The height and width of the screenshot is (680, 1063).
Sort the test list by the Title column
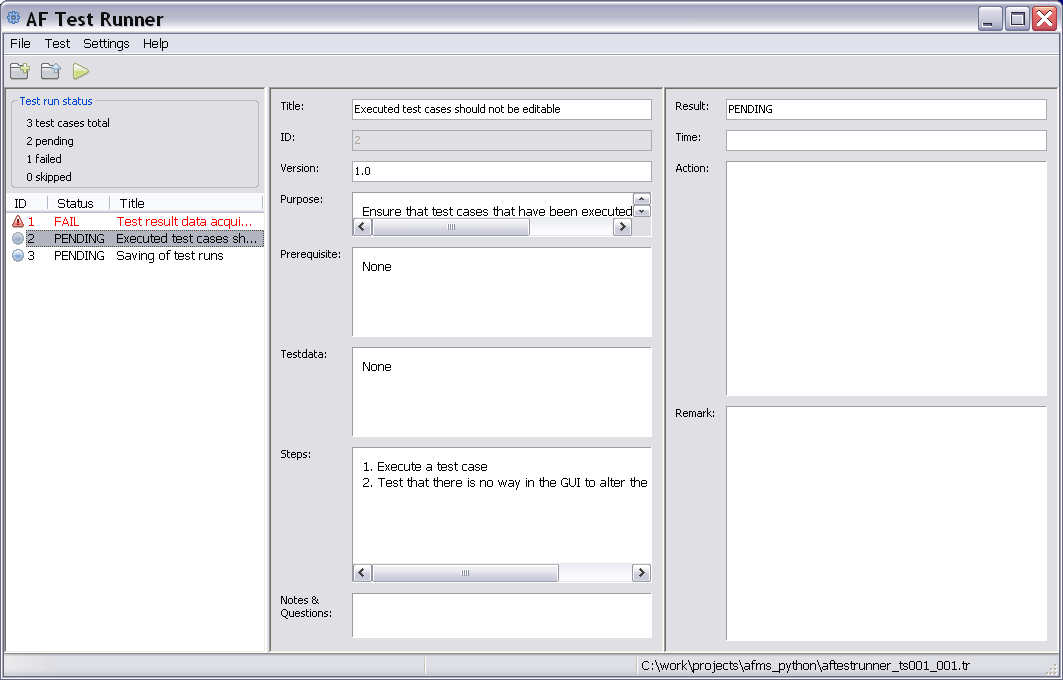point(131,203)
